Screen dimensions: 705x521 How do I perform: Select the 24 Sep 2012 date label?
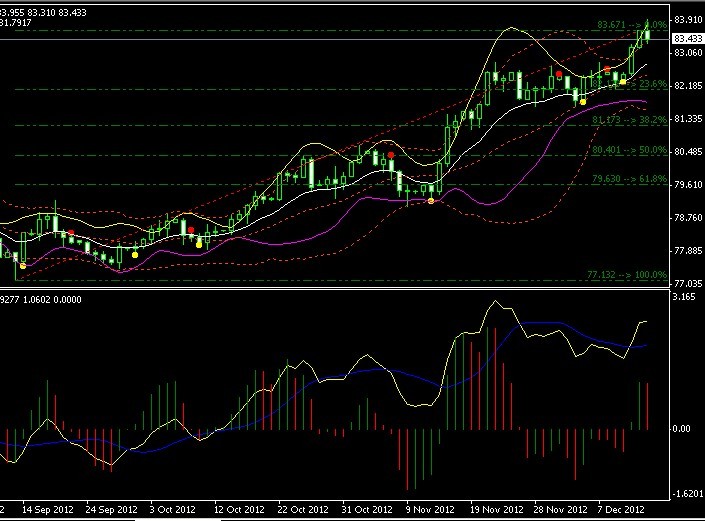[x=112, y=509]
